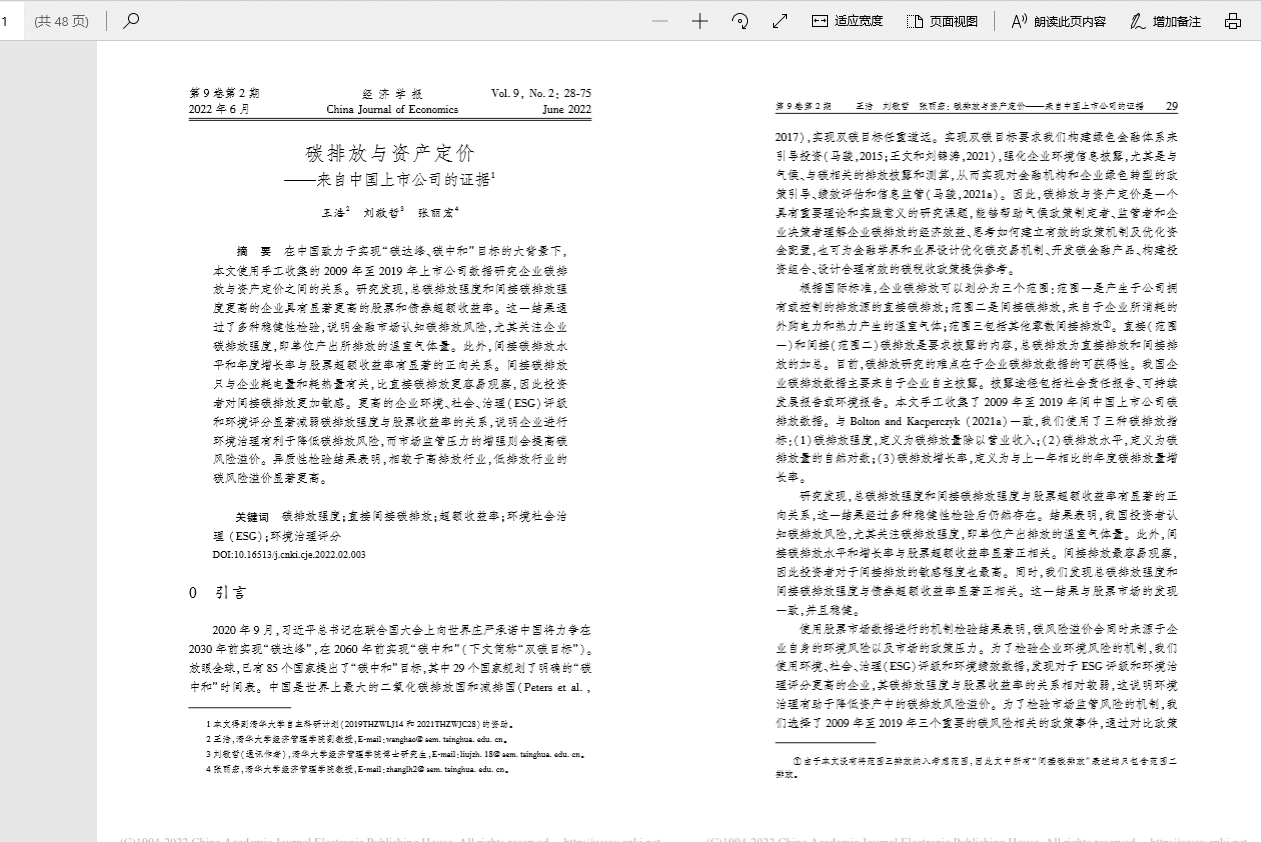Click author name 张丽宏

[436, 212]
